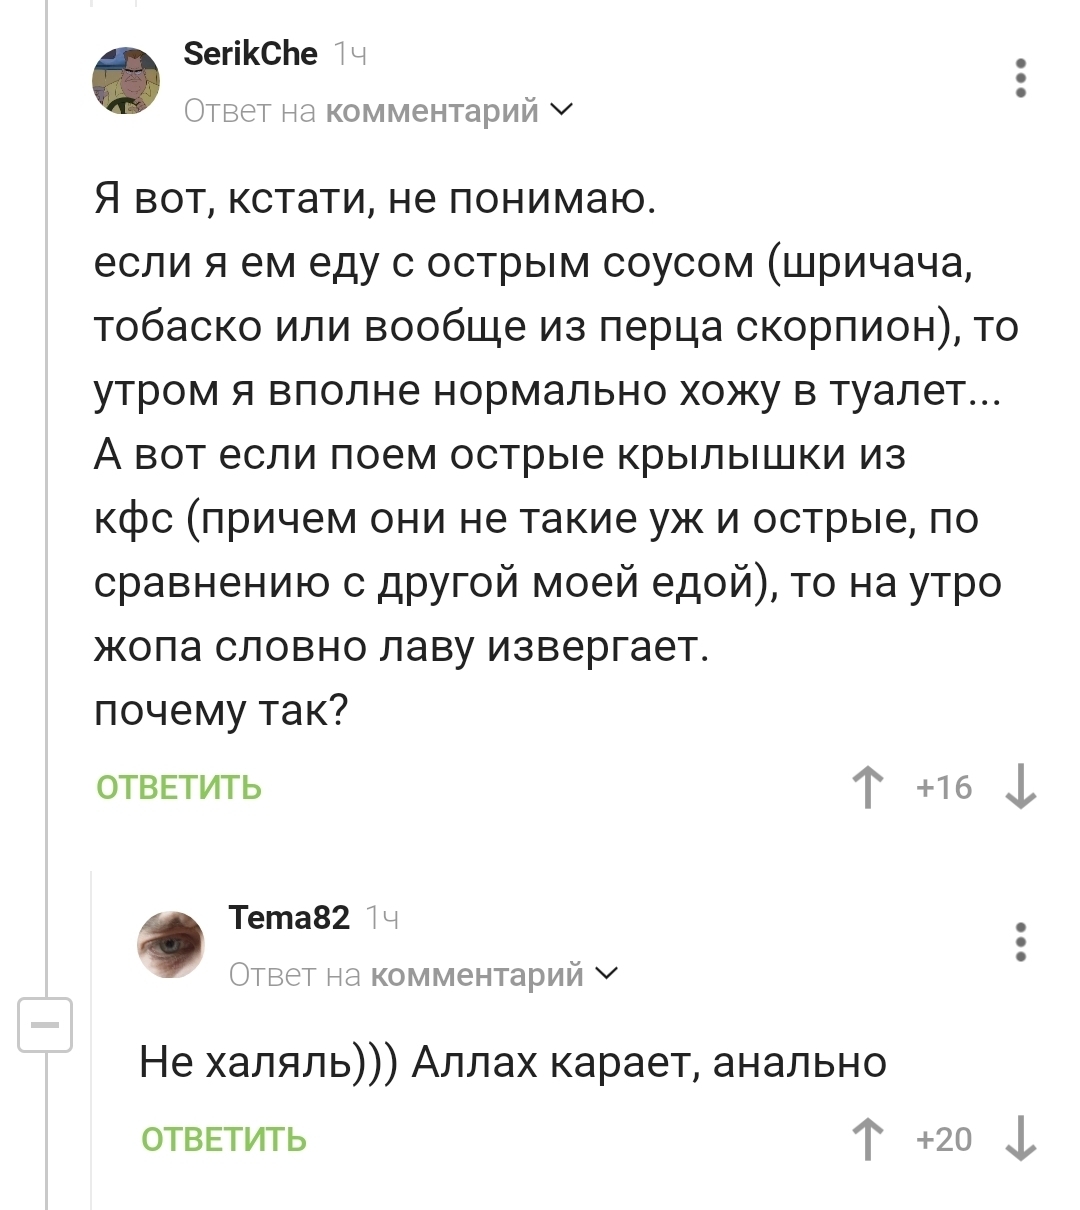1080x1210 pixels.
Task: Follow 'Ответ на комментарий' link under SerikChe
Action: (x=362, y=110)
